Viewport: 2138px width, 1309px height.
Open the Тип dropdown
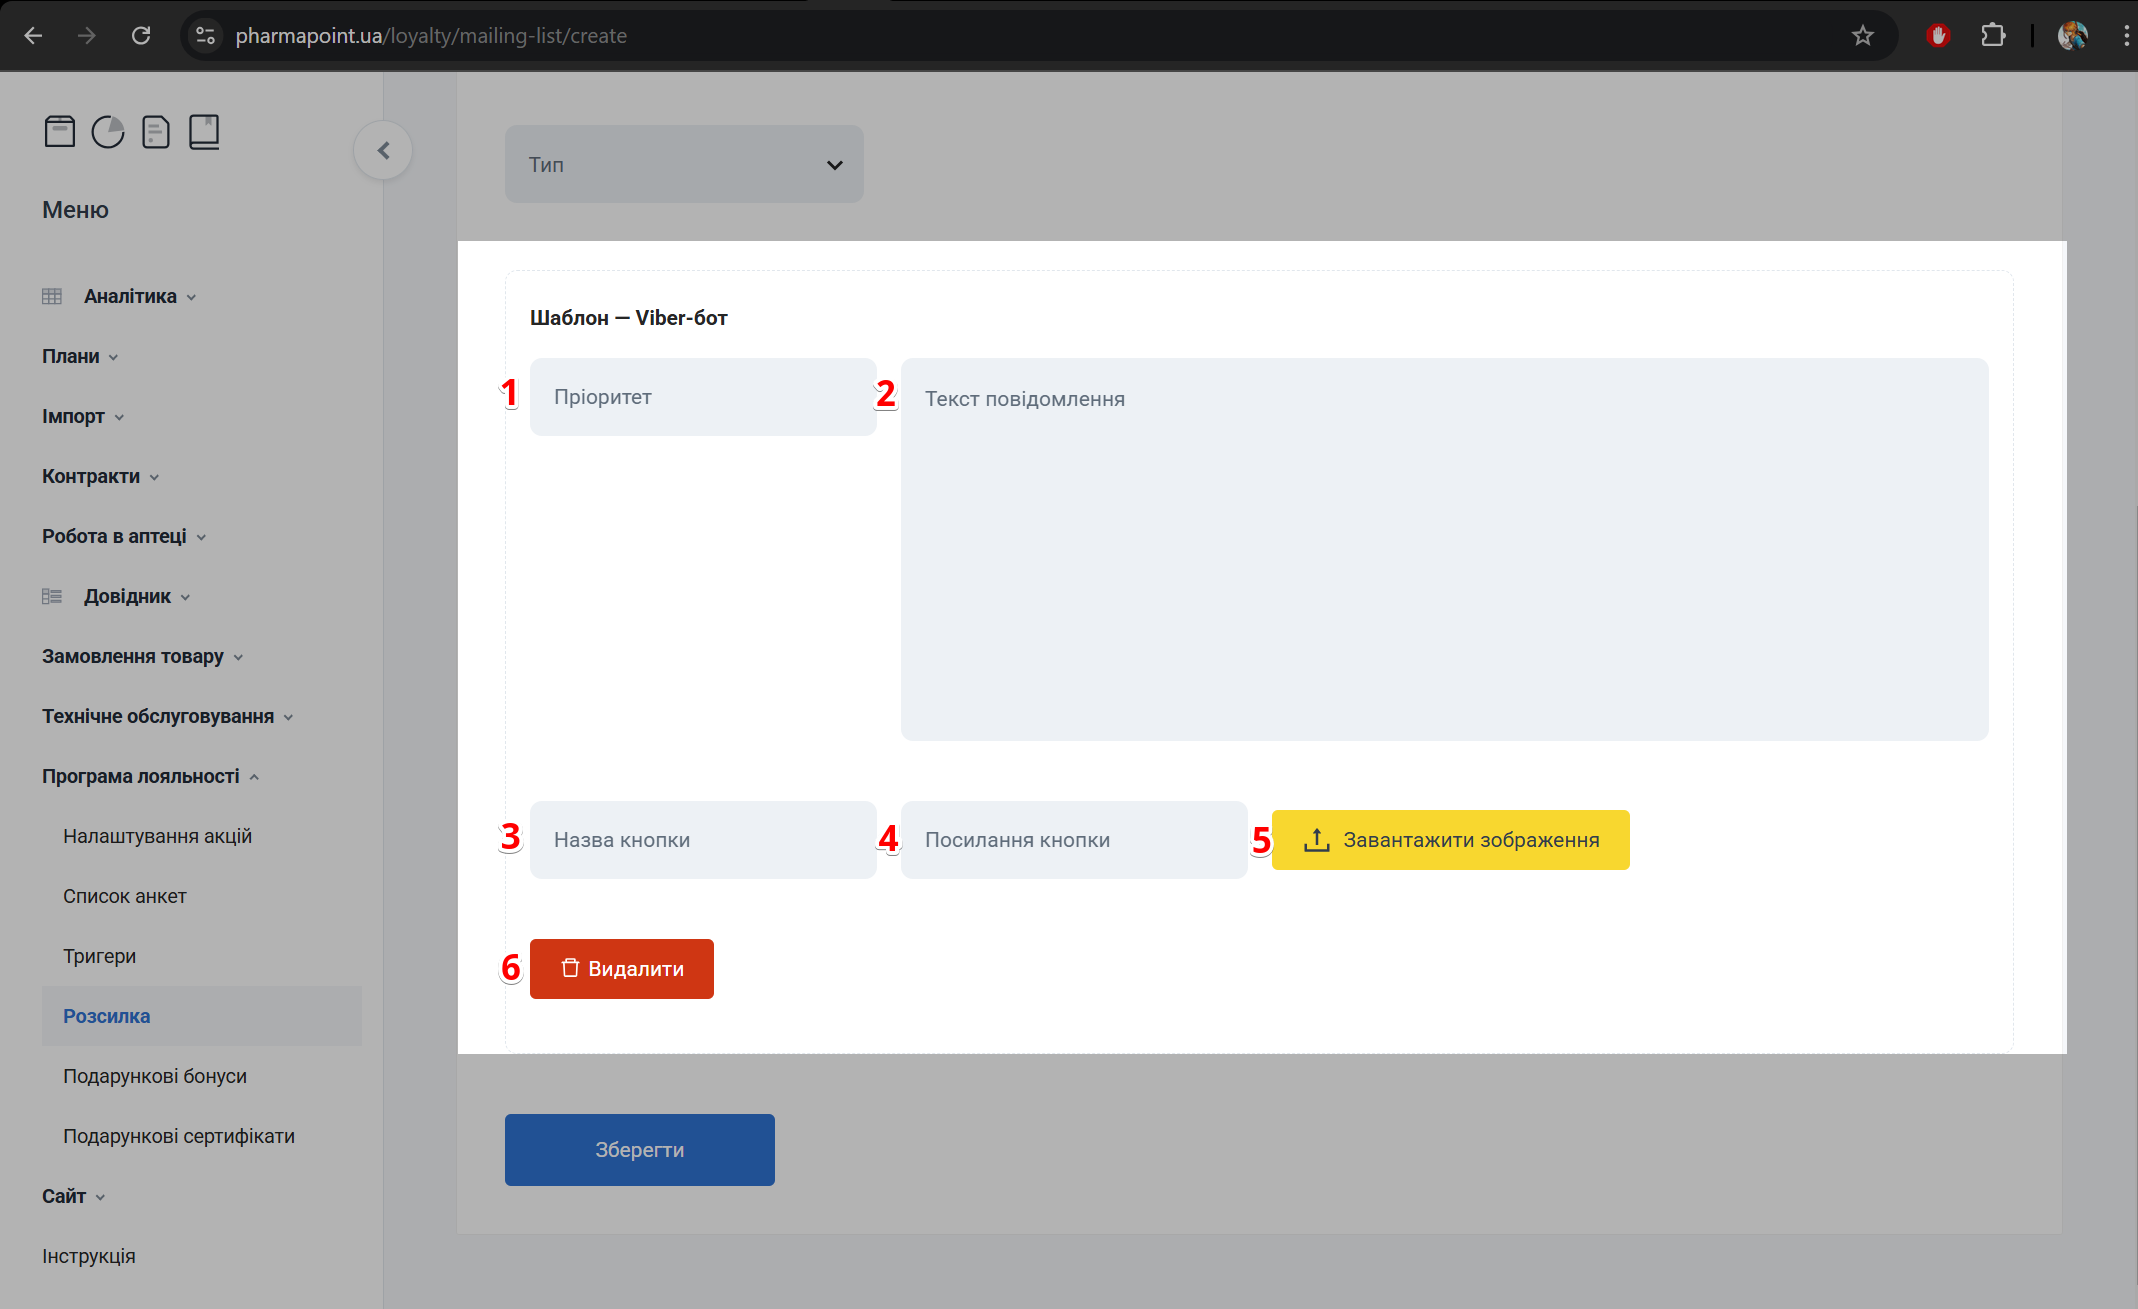684,164
